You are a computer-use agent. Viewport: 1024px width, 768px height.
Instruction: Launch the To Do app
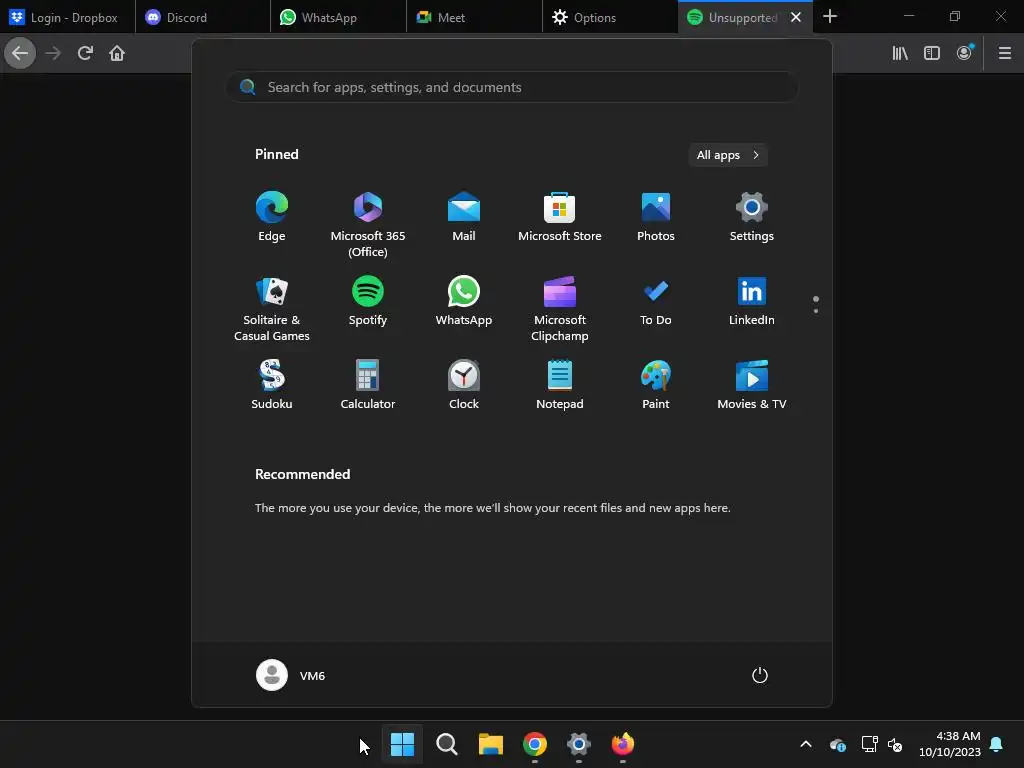(x=656, y=302)
